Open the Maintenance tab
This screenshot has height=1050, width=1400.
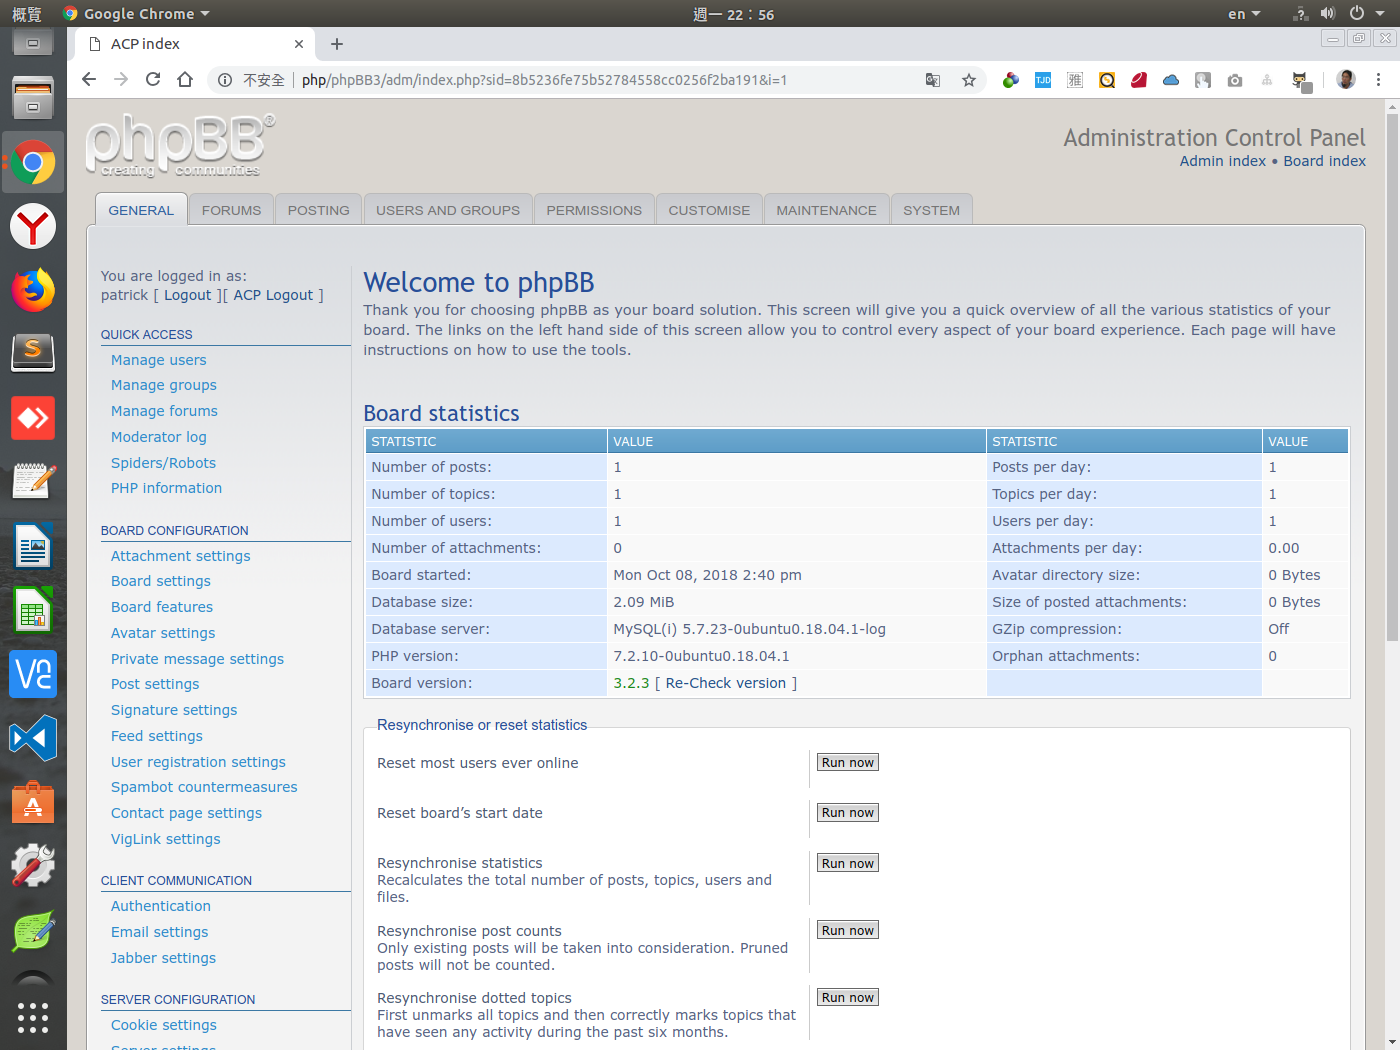(826, 210)
